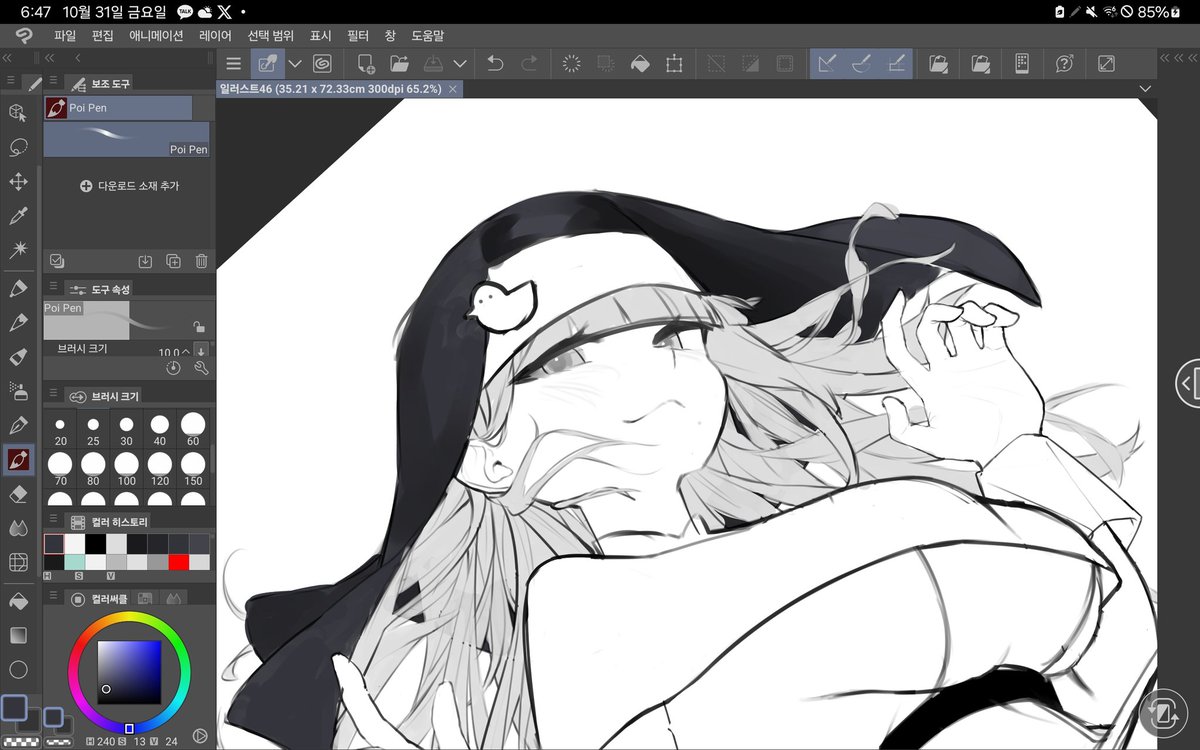The image size is (1200, 750).
Task: Click the Undo arrow
Action: [495, 64]
